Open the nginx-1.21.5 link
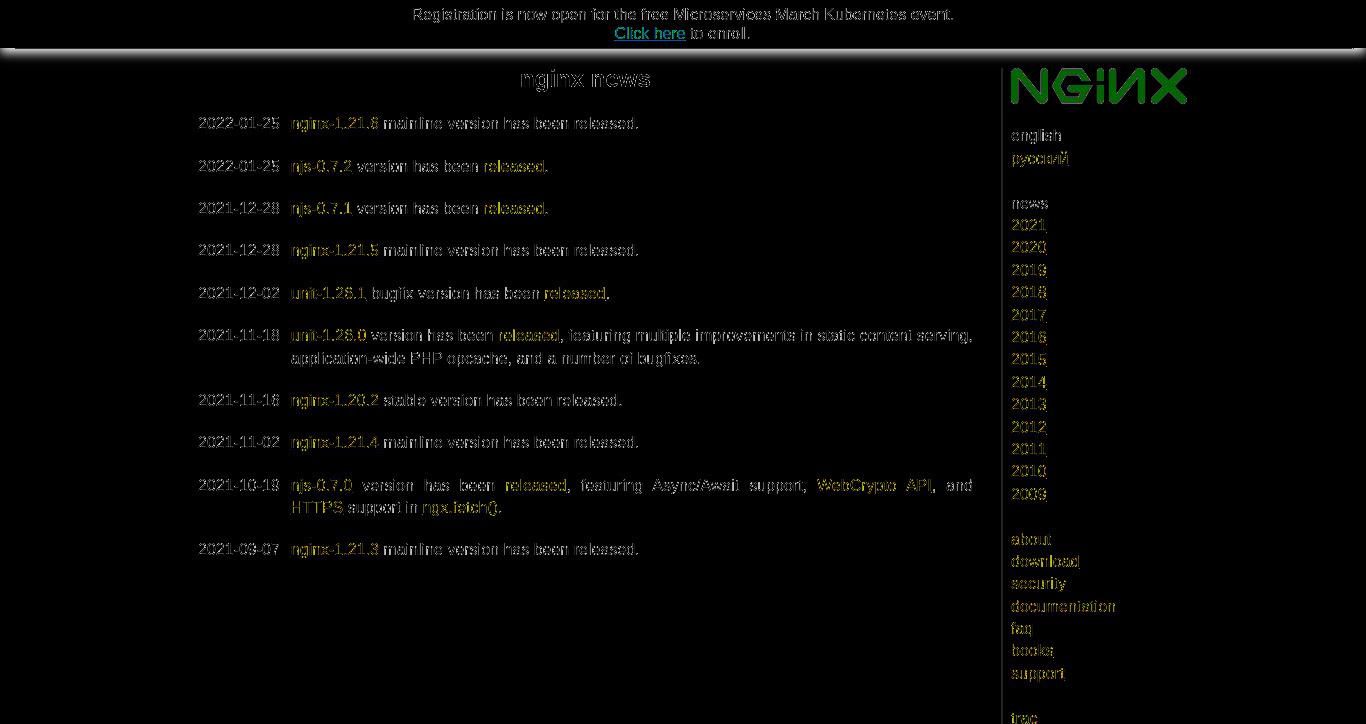The image size is (1366, 724). (x=335, y=250)
